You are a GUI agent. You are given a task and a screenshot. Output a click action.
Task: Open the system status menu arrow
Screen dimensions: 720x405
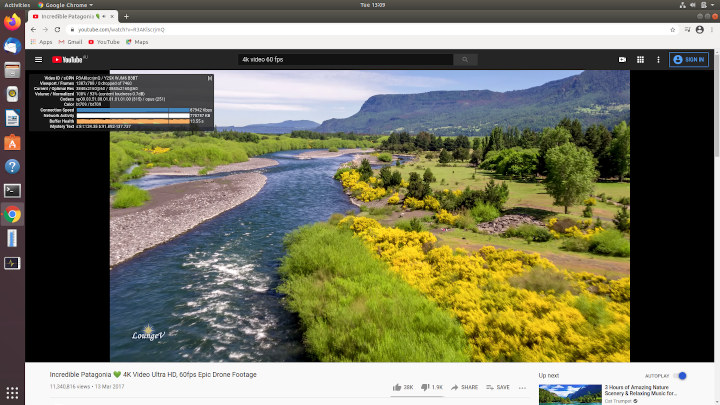click(713, 5)
